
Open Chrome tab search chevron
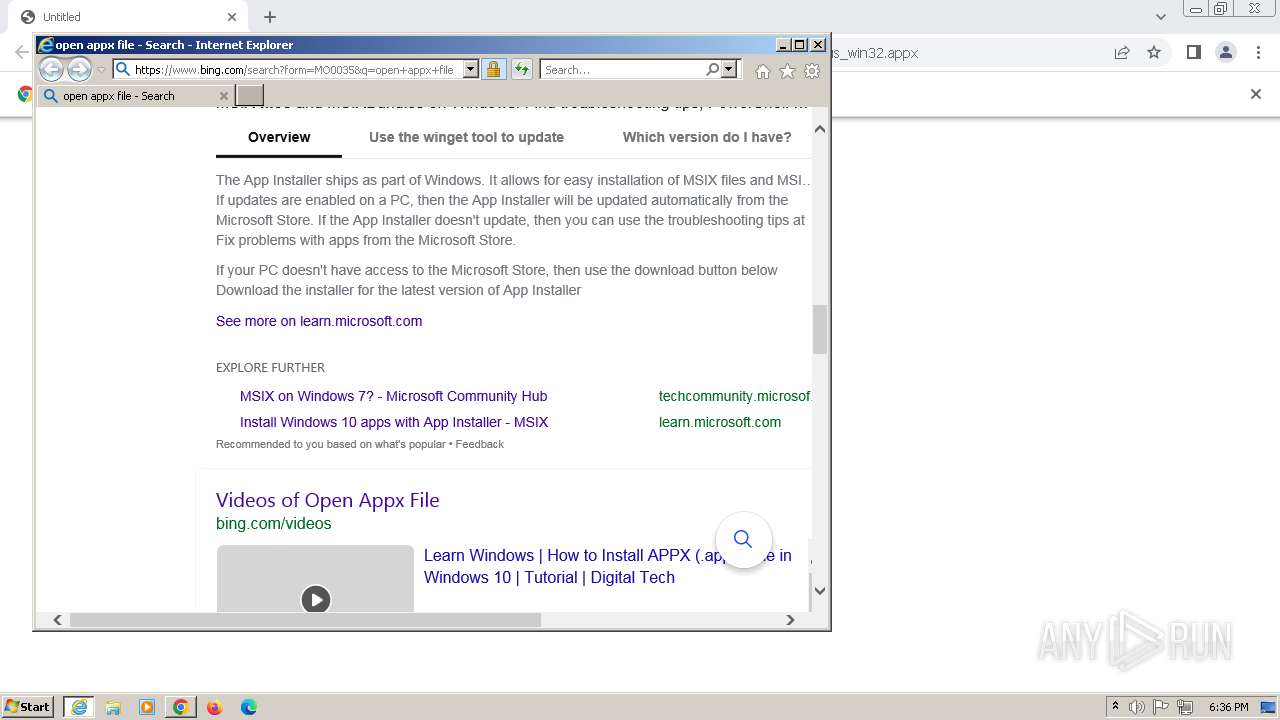[x=1161, y=17]
